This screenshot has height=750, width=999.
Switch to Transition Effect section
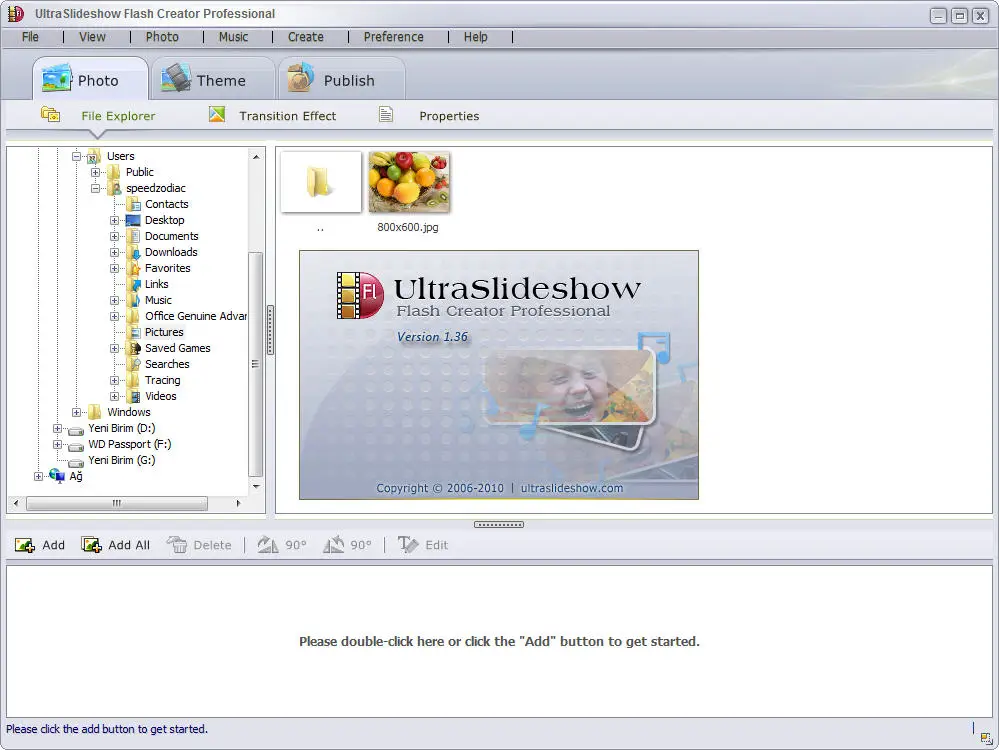287,116
